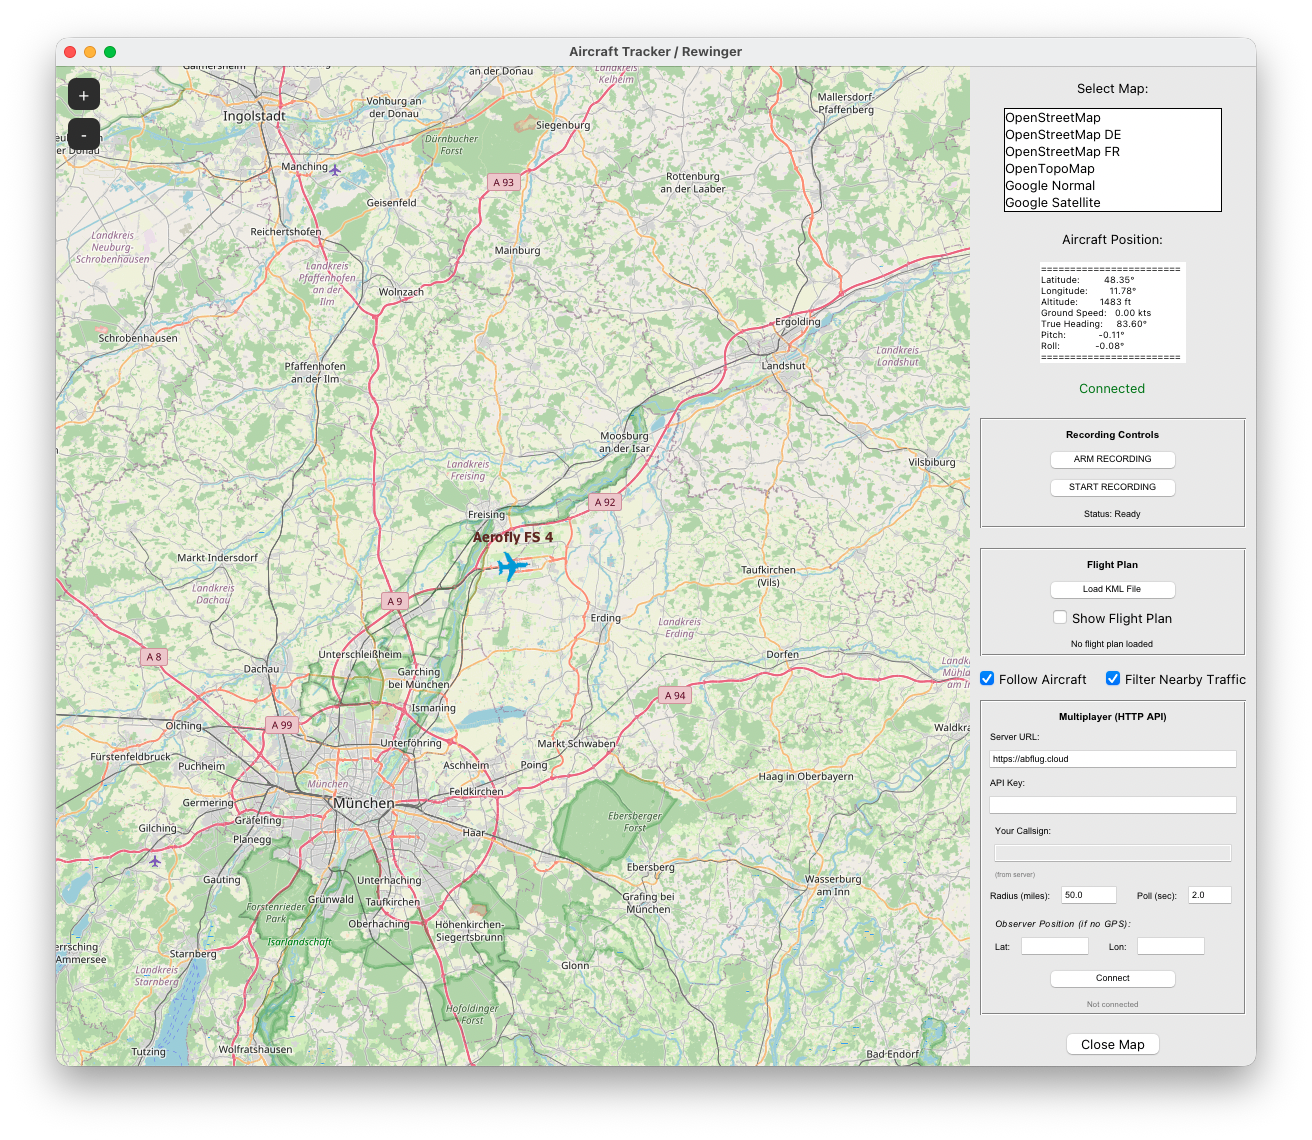Select OpenStreetMap FR from the map list
The height and width of the screenshot is (1140, 1312).
click(1062, 151)
